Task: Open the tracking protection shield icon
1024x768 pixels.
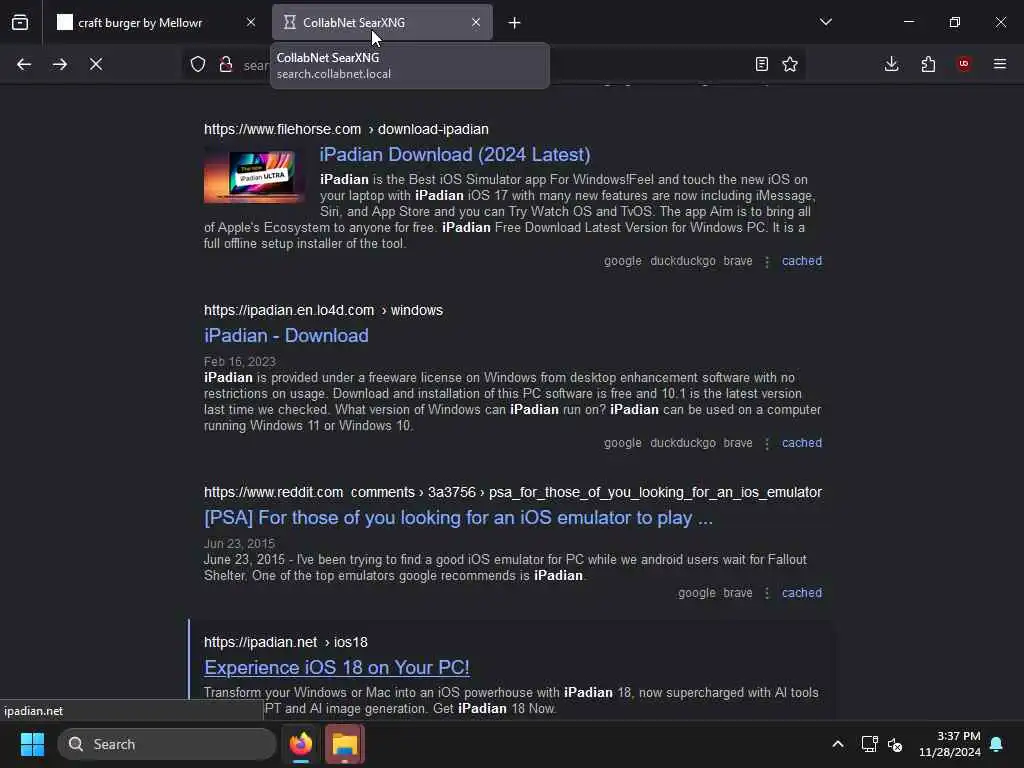Action: click(x=198, y=64)
